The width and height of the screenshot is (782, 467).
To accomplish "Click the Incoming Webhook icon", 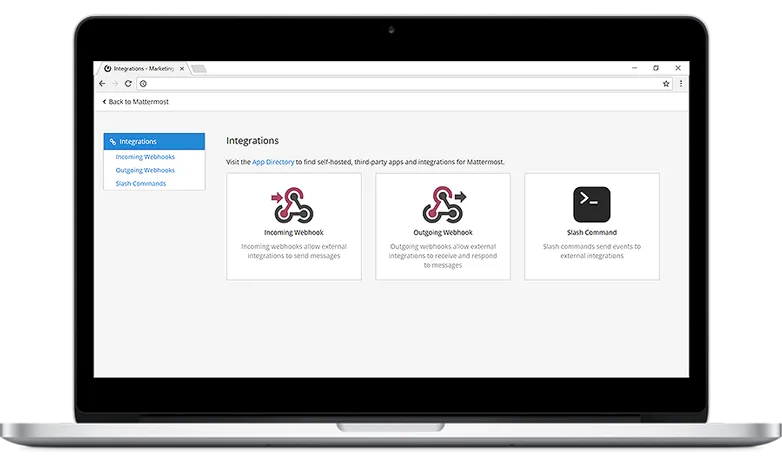I will point(292,205).
